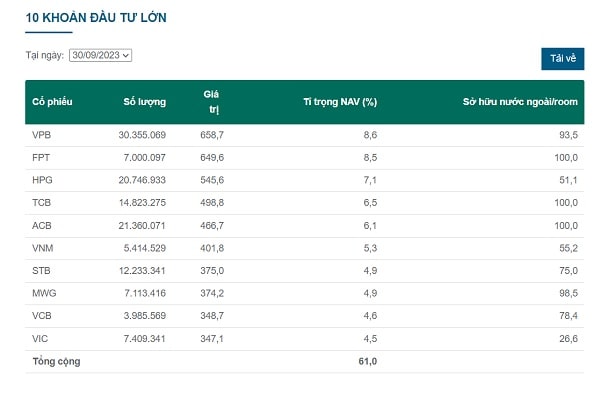Click VPB NAV weight 8,6

(370, 135)
